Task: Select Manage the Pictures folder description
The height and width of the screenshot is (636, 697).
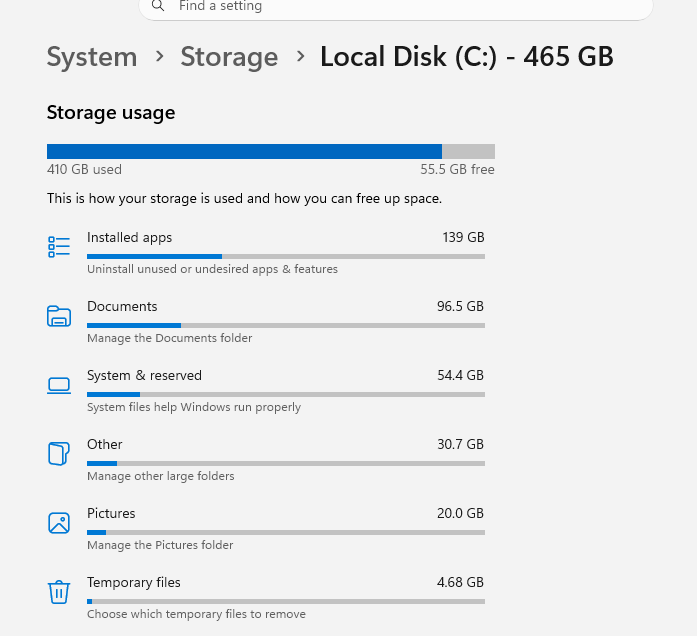Action: (160, 545)
